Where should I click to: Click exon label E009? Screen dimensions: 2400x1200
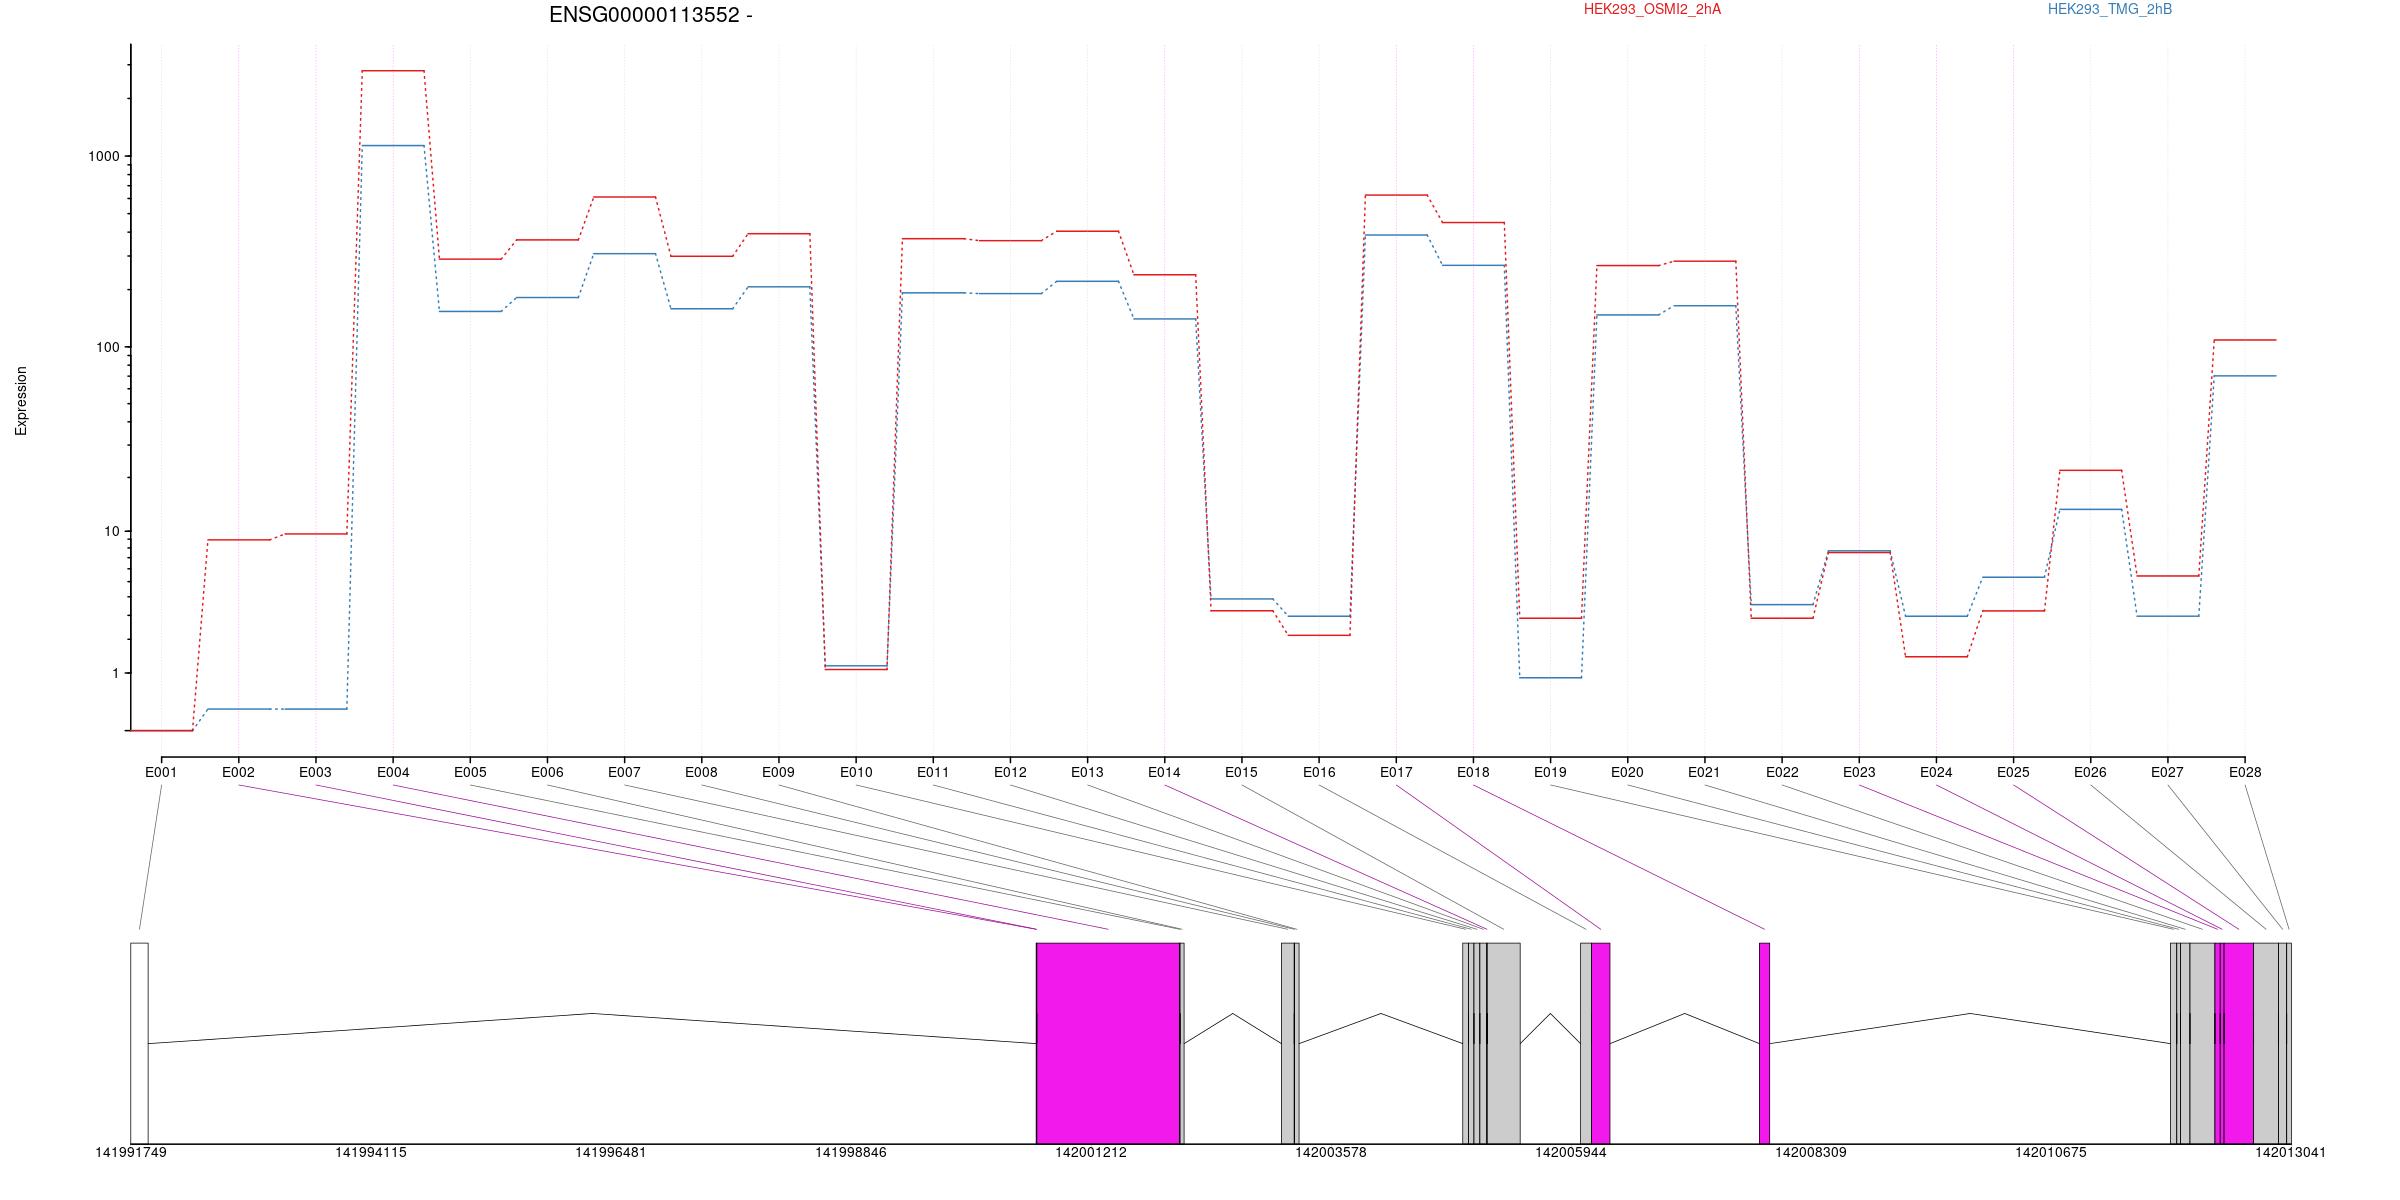point(778,772)
